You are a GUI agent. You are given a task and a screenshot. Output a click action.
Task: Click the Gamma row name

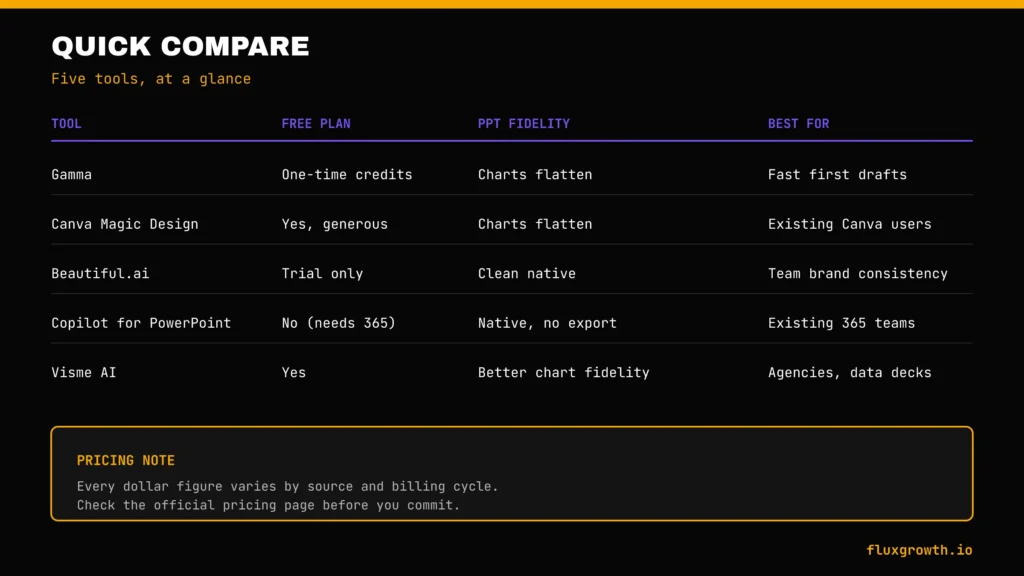coord(72,174)
